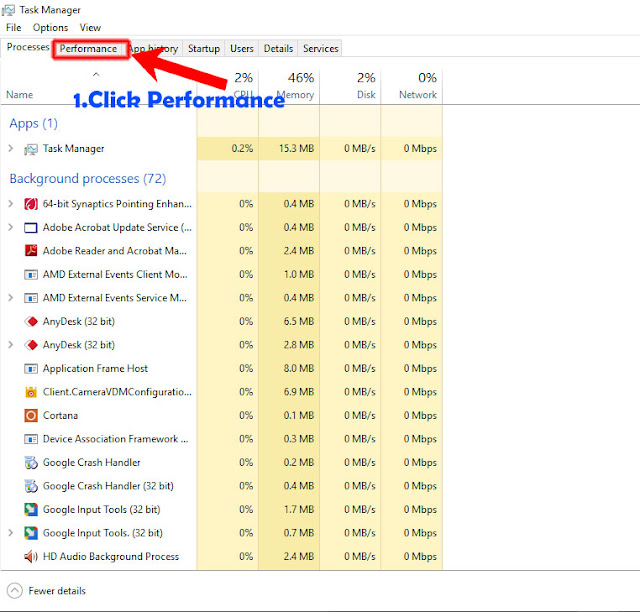The height and width of the screenshot is (612, 640).
Task: Expand the Adobe Acrobat Update Service row
Action: [11, 227]
